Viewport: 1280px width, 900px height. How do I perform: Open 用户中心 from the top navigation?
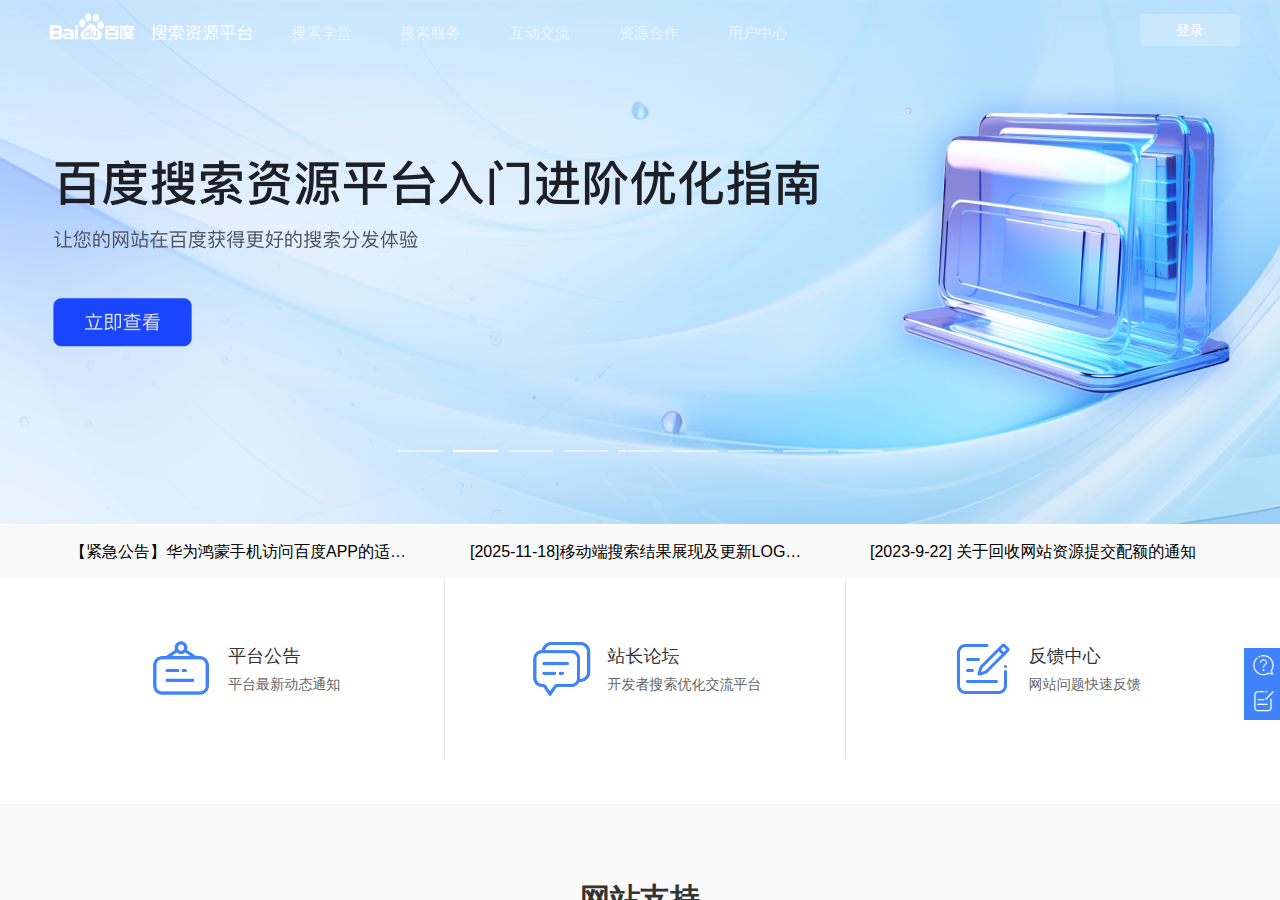(x=758, y=33)
